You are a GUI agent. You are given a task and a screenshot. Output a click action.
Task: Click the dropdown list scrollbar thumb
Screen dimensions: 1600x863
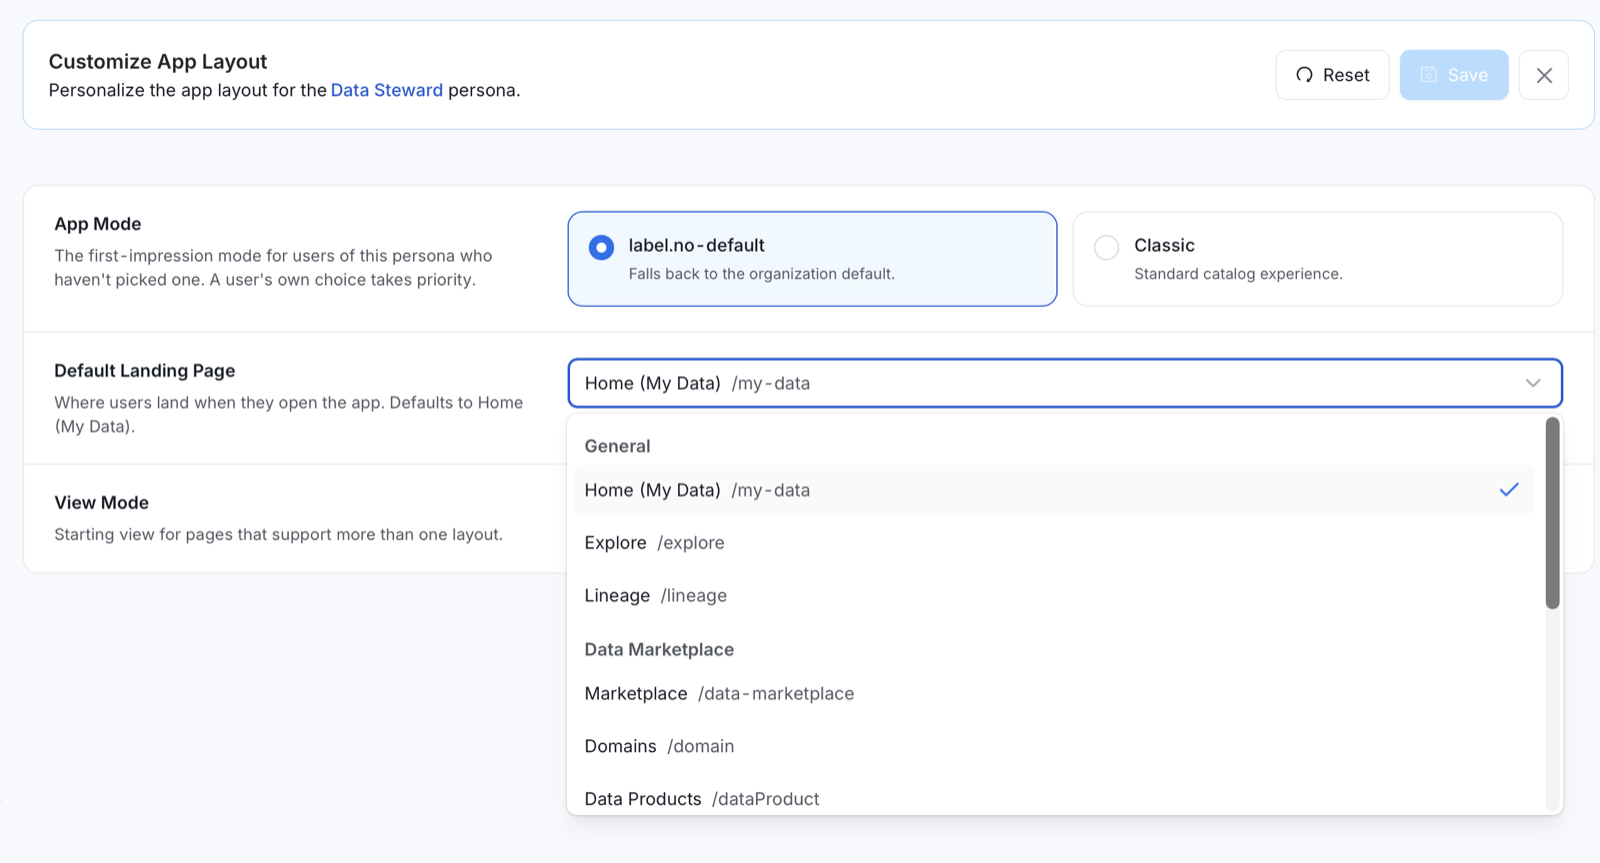click(x=1552, y=513)
